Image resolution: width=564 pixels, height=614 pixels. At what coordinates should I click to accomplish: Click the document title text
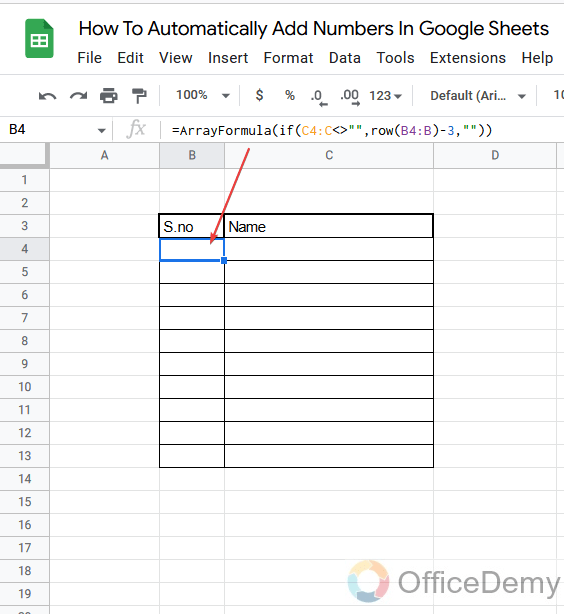[x=314, y=29]
